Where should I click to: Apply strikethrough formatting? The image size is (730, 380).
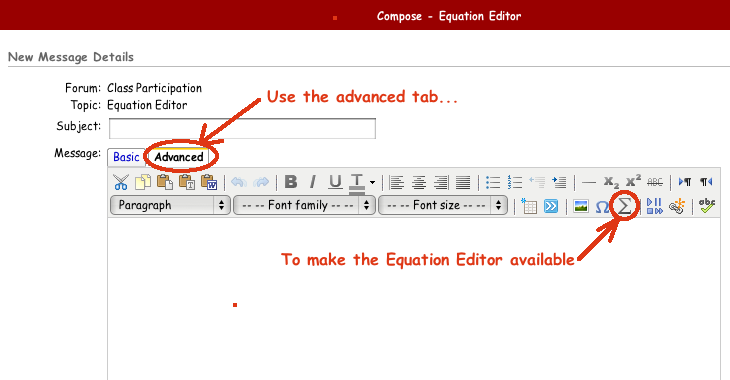pyautogui.click(x=655, y=182)
